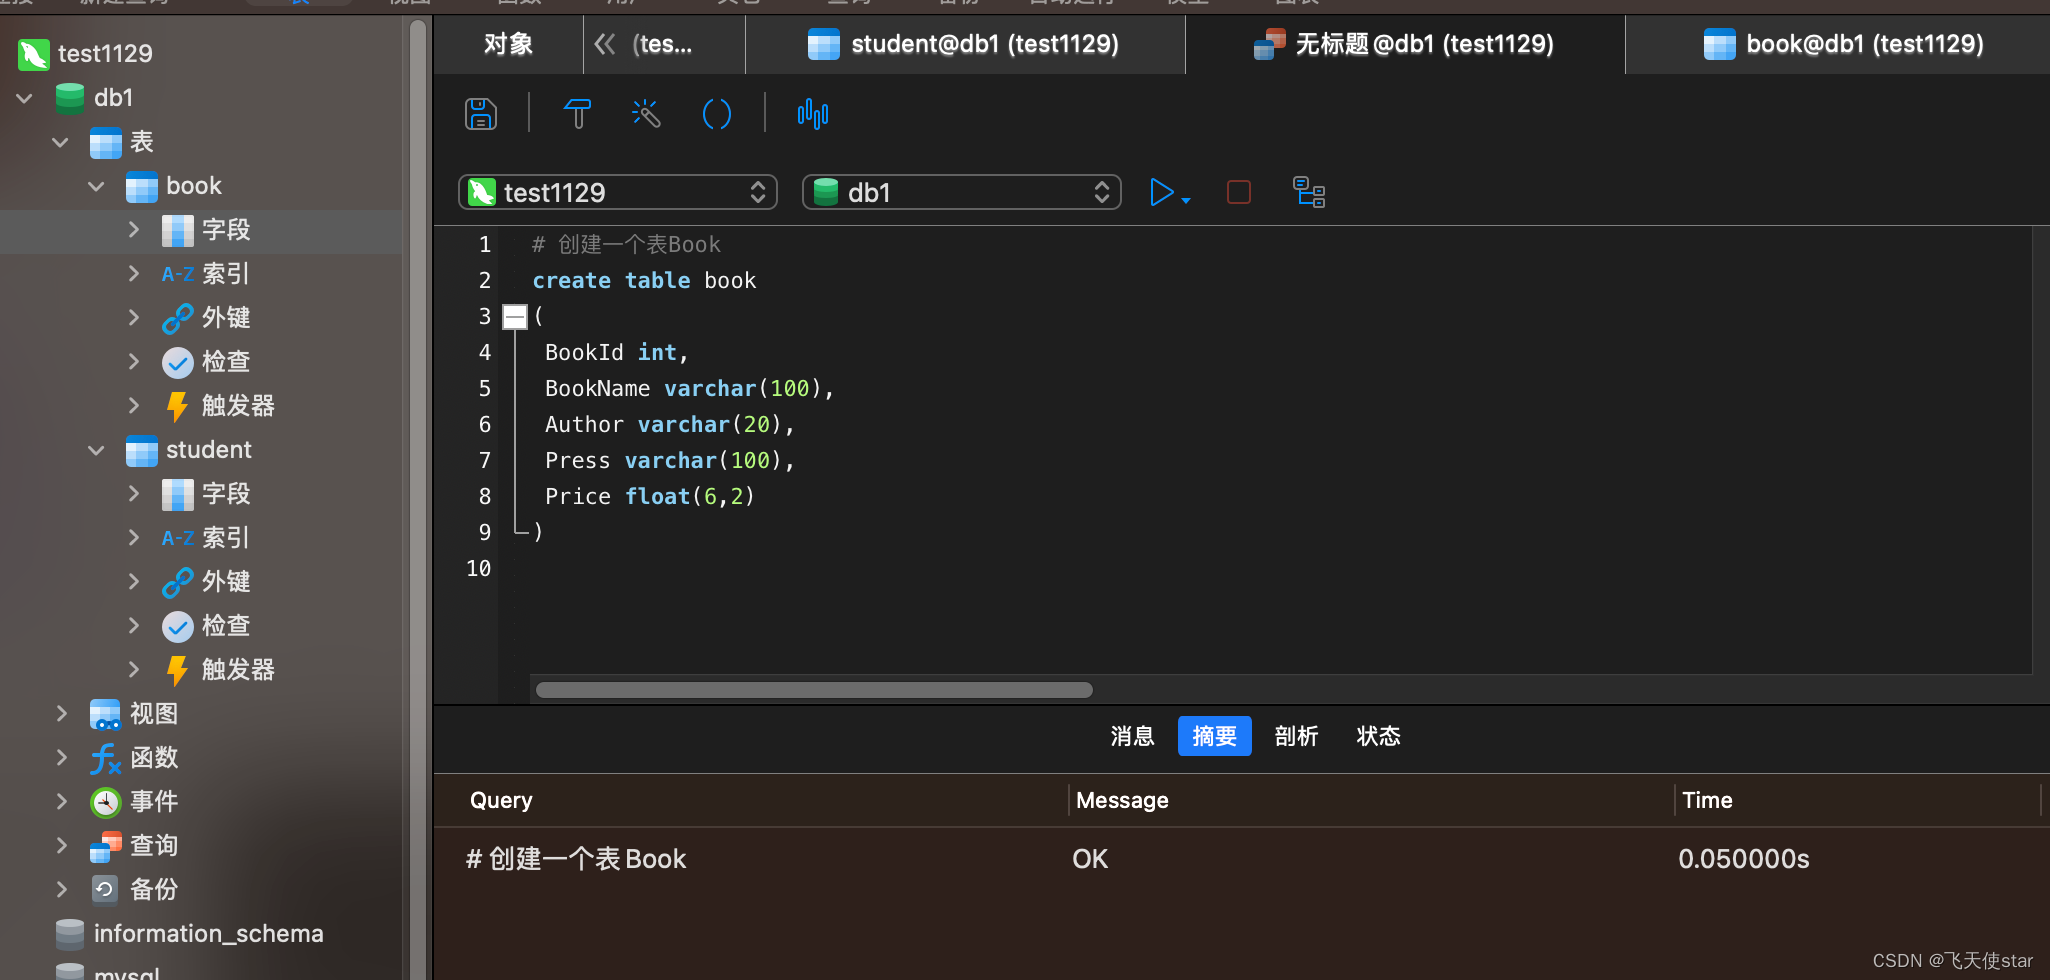
Task: Run the query with play button
Action: point(1161,192)
